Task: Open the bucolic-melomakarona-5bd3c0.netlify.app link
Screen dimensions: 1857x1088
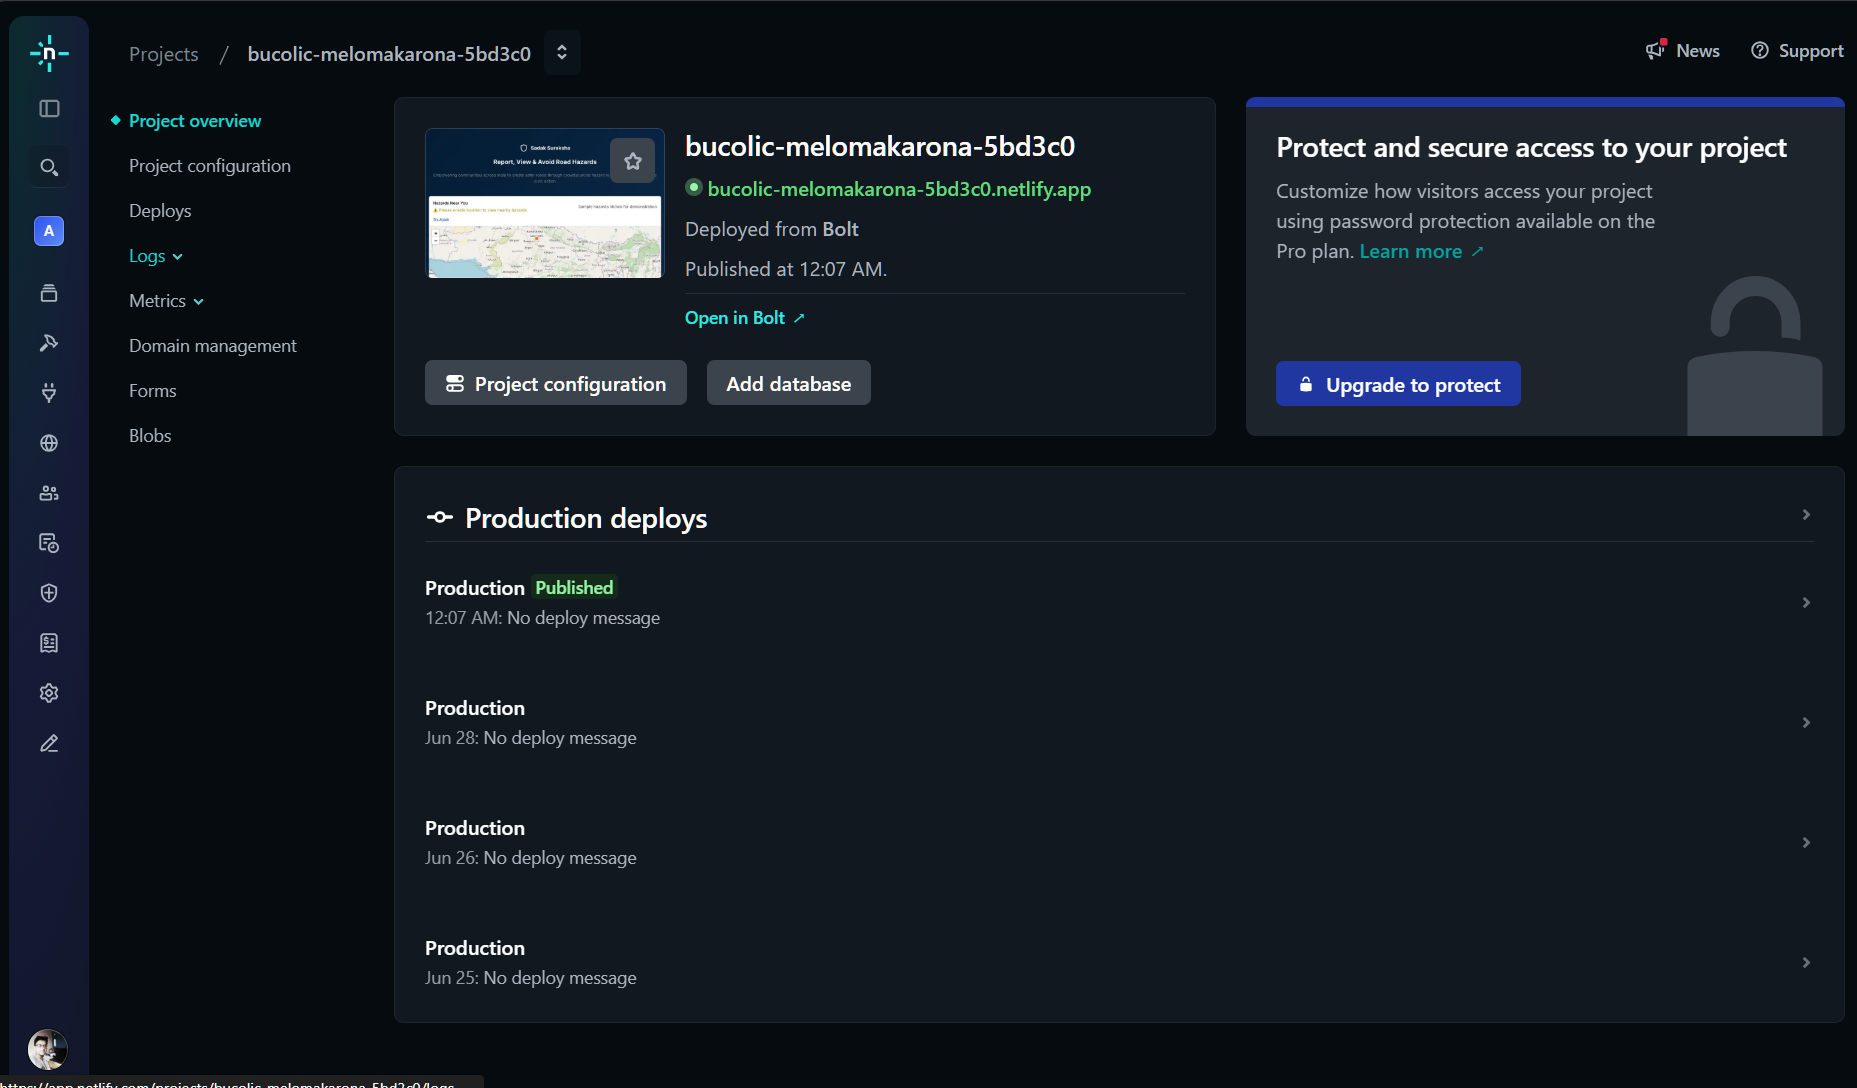Action: [899, 189]
